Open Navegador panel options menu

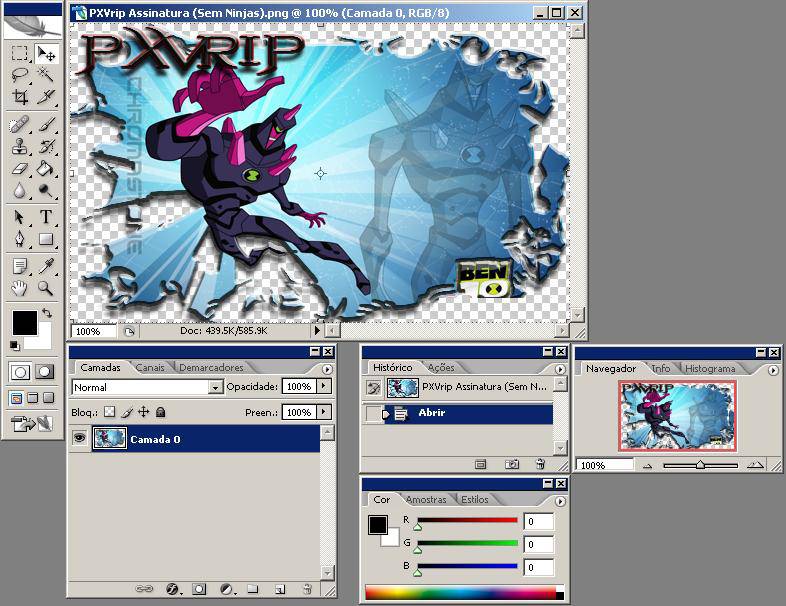(773, 370)
